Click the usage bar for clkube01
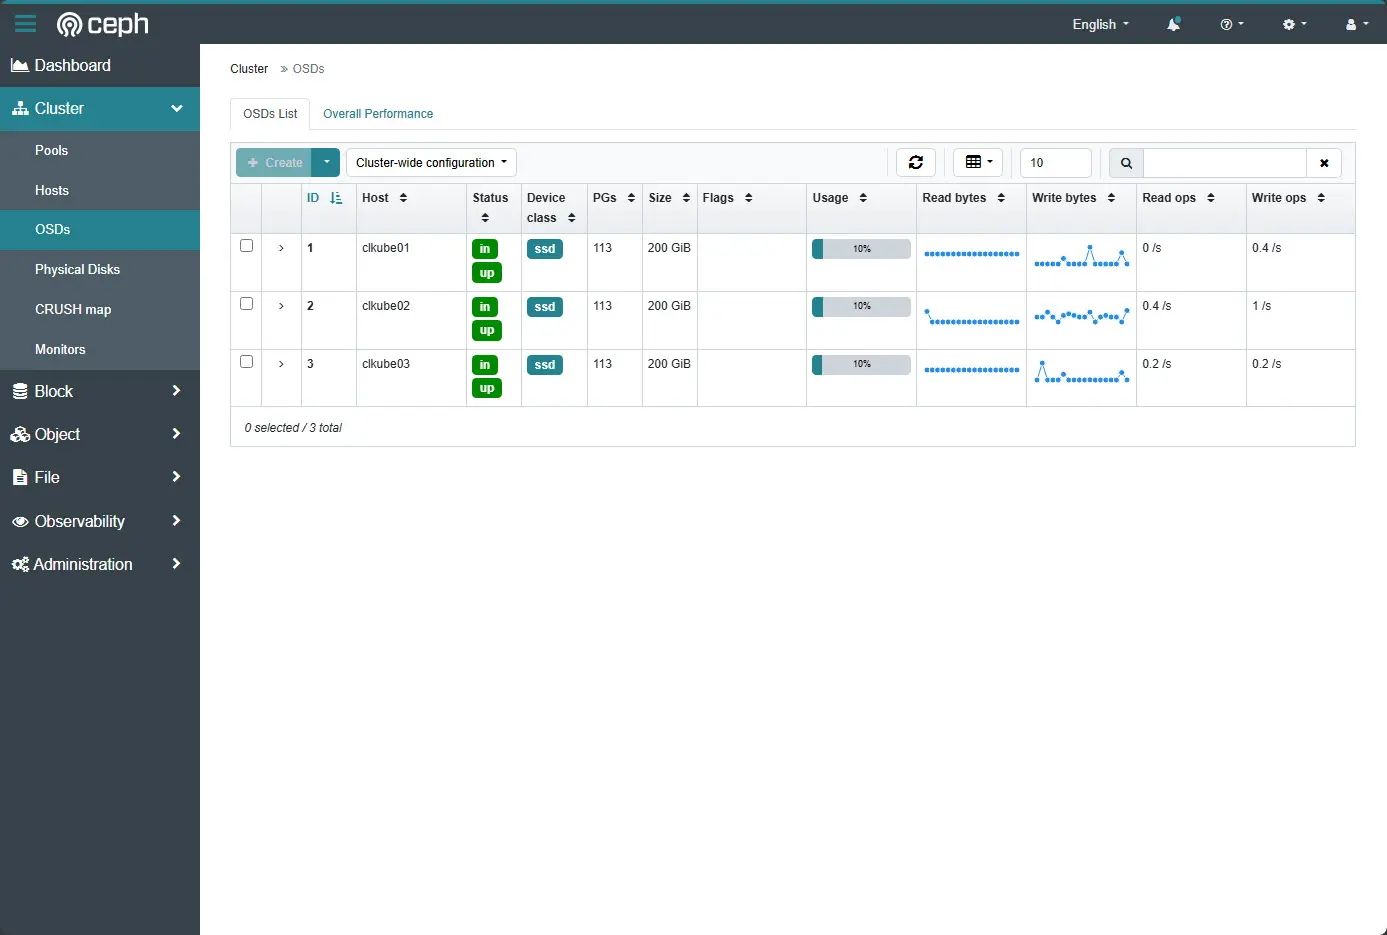 [861, 249]
